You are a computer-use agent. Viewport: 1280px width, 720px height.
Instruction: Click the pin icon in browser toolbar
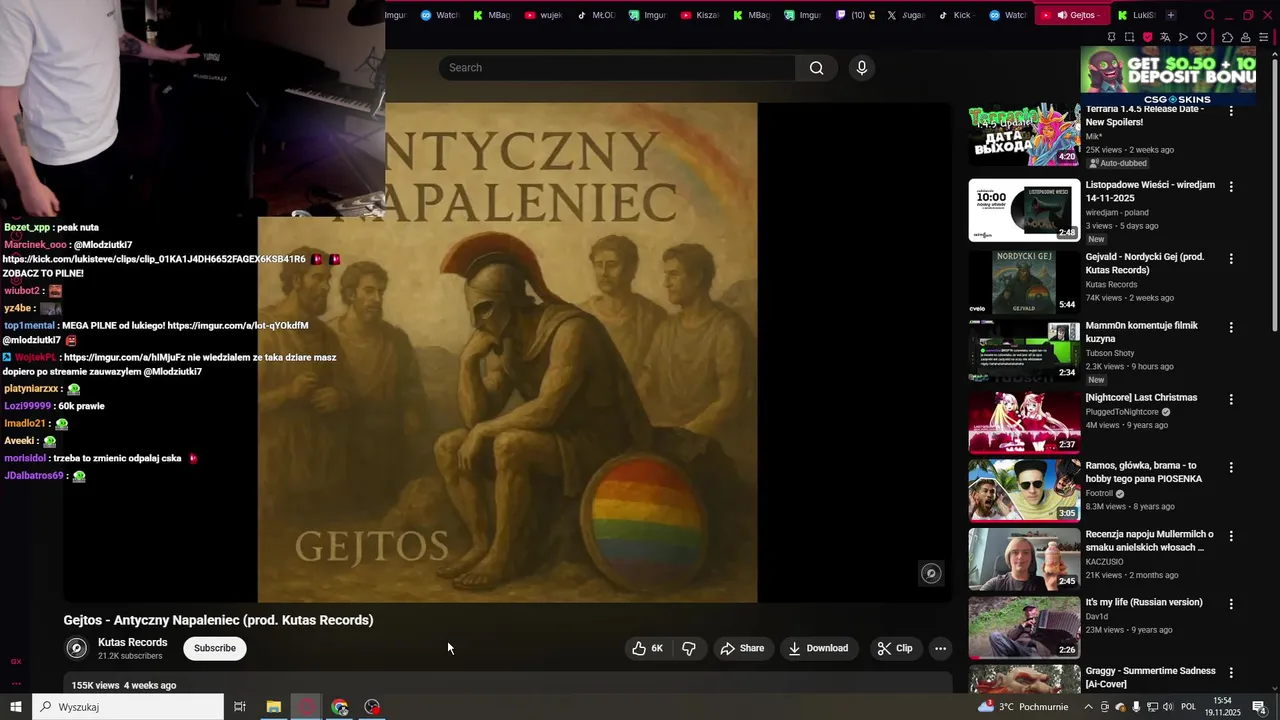click(x=1111, y=37)
